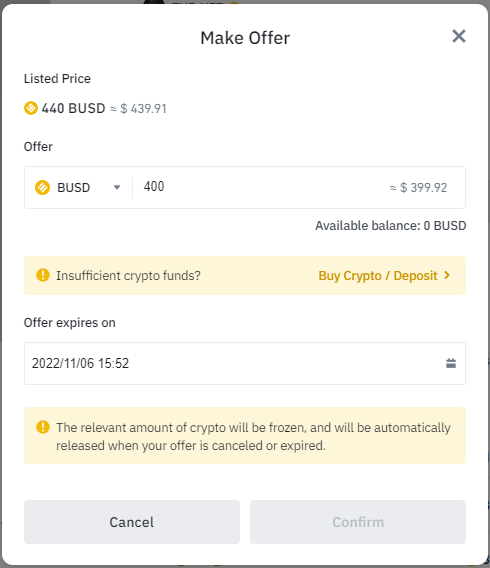490x568 pixels.
Task: Click the chevron arrow after Buy Crypto / Deposit
Action: coord(447,275)
